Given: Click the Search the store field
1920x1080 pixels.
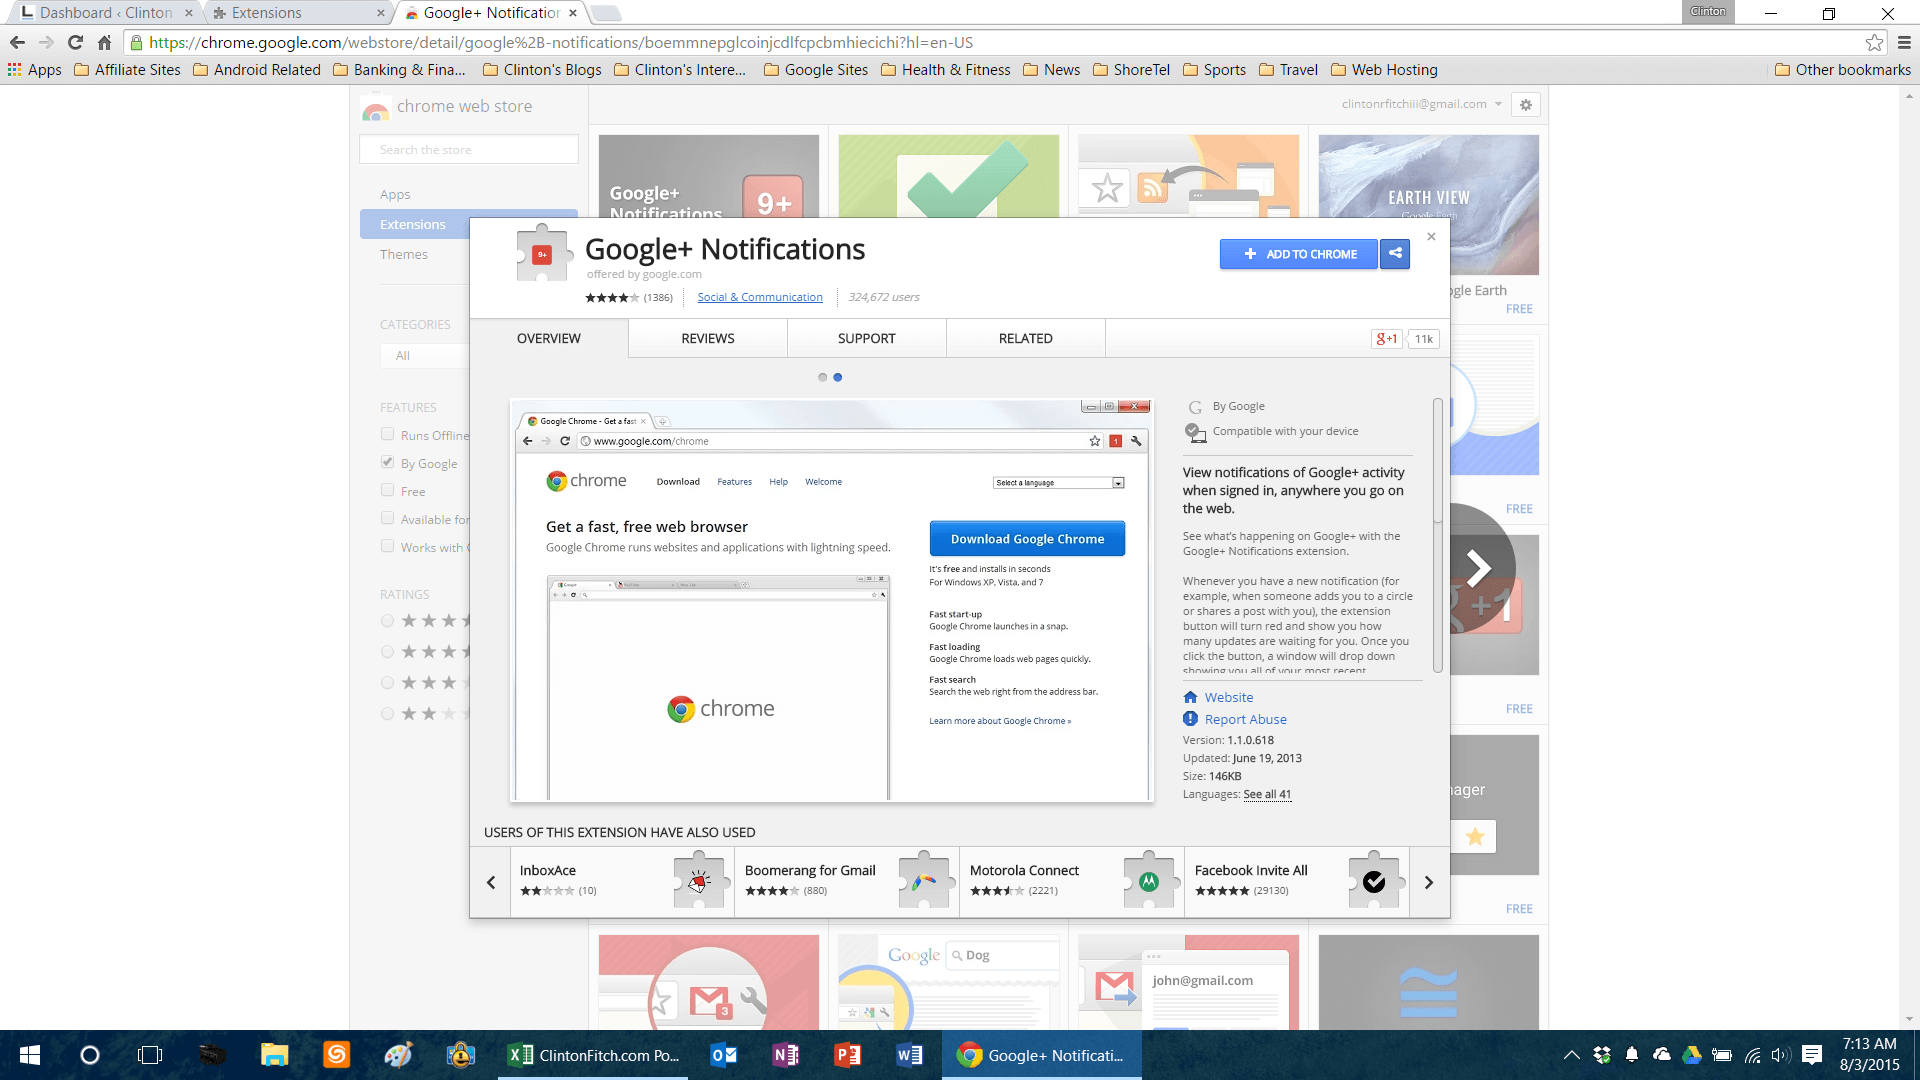Looking at the screenshot, I should pyautogui.click(x=469, y=149).
